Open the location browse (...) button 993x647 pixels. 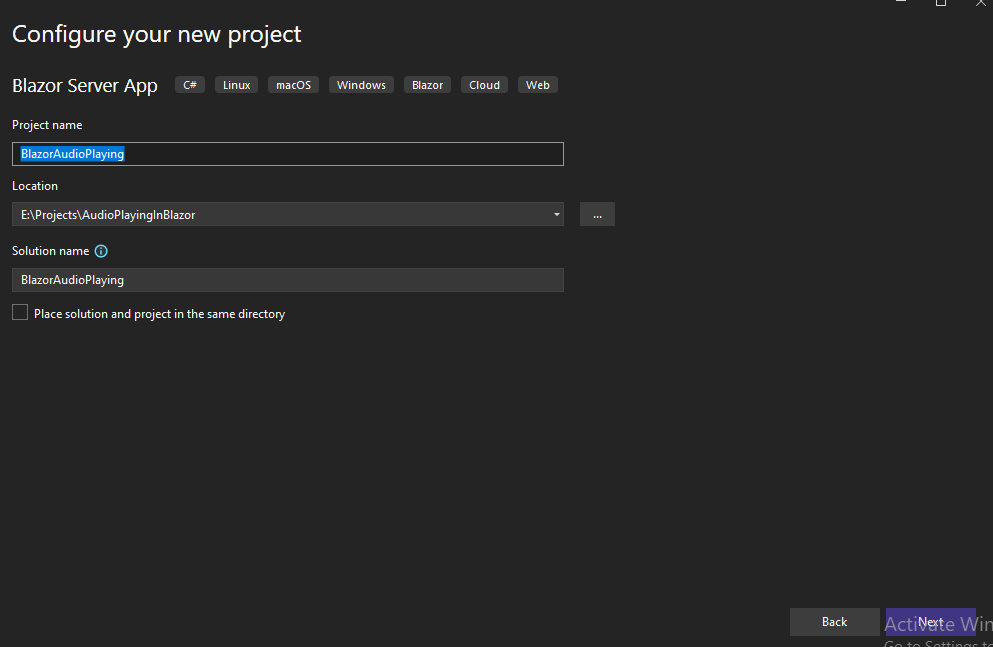(597, 214)
